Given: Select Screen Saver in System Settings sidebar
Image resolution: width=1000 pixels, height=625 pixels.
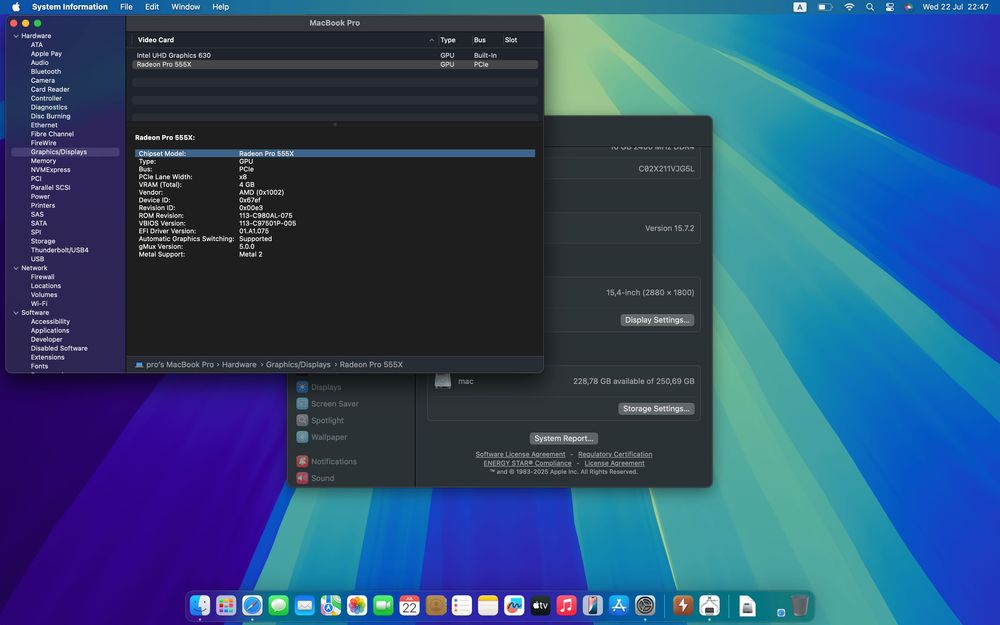Looking at the screenshot, I should 335,404.
